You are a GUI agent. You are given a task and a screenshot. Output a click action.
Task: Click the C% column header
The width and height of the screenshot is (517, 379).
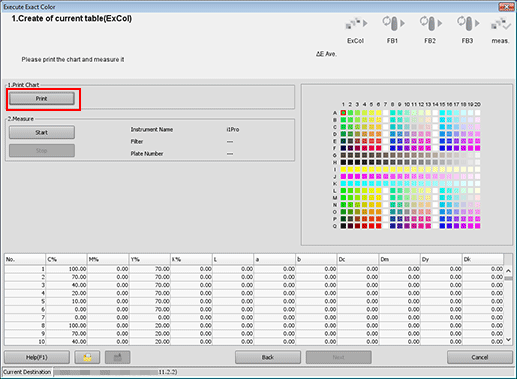[66, 259]
